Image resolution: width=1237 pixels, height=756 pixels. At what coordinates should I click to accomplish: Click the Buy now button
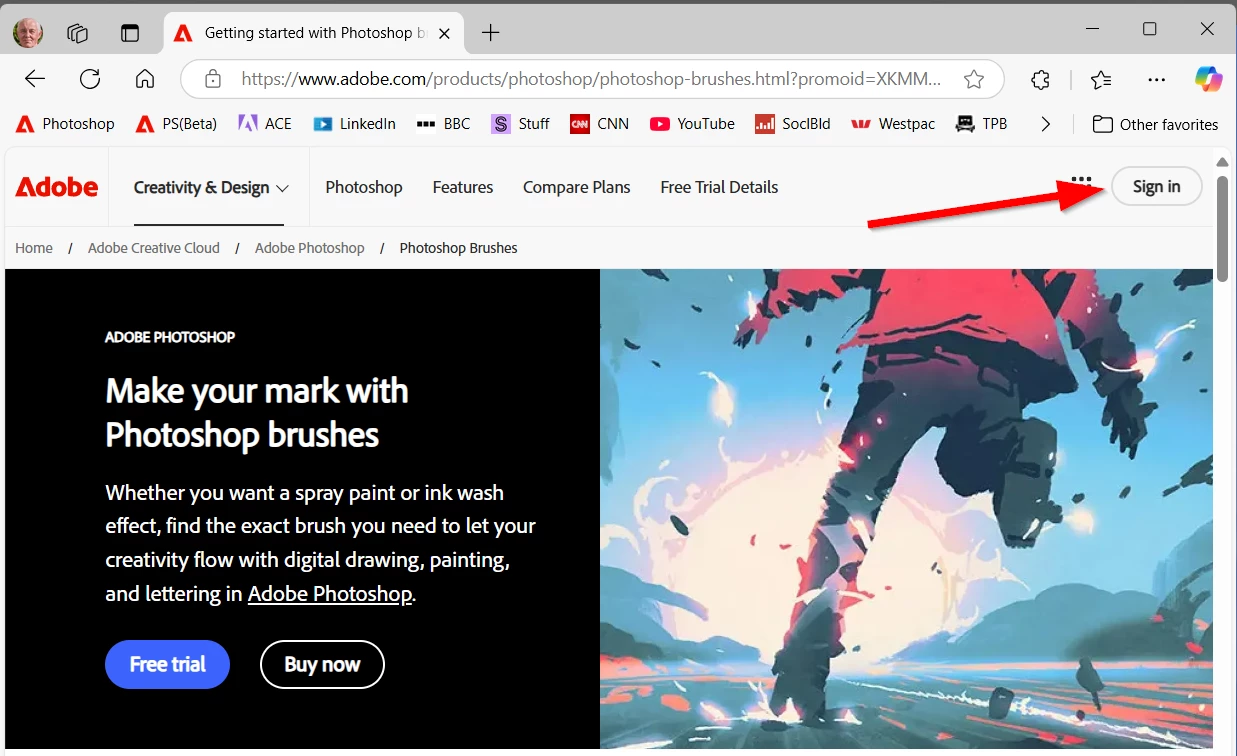(322, 664)
